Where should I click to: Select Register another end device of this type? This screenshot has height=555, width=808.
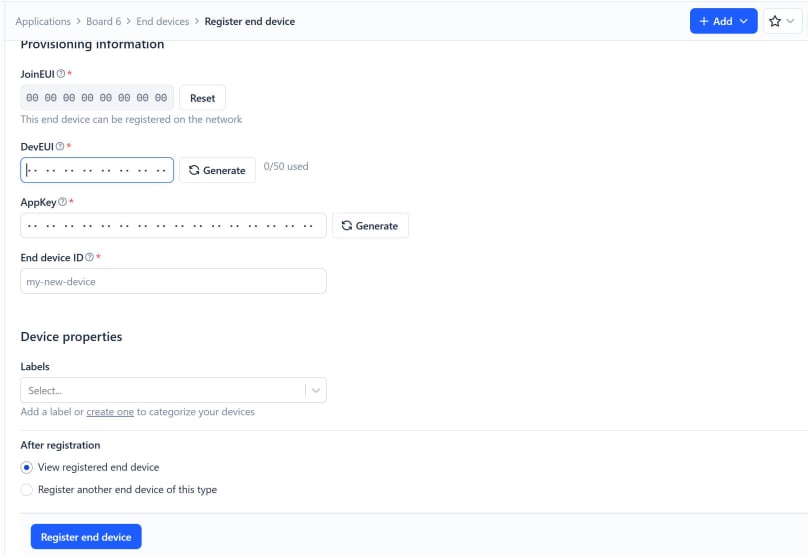click(27, 490)
